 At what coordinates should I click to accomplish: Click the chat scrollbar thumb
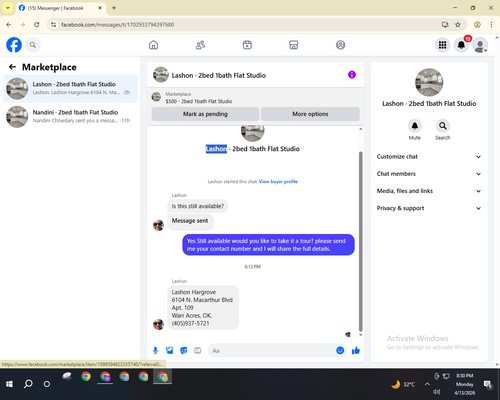point(360,242)
